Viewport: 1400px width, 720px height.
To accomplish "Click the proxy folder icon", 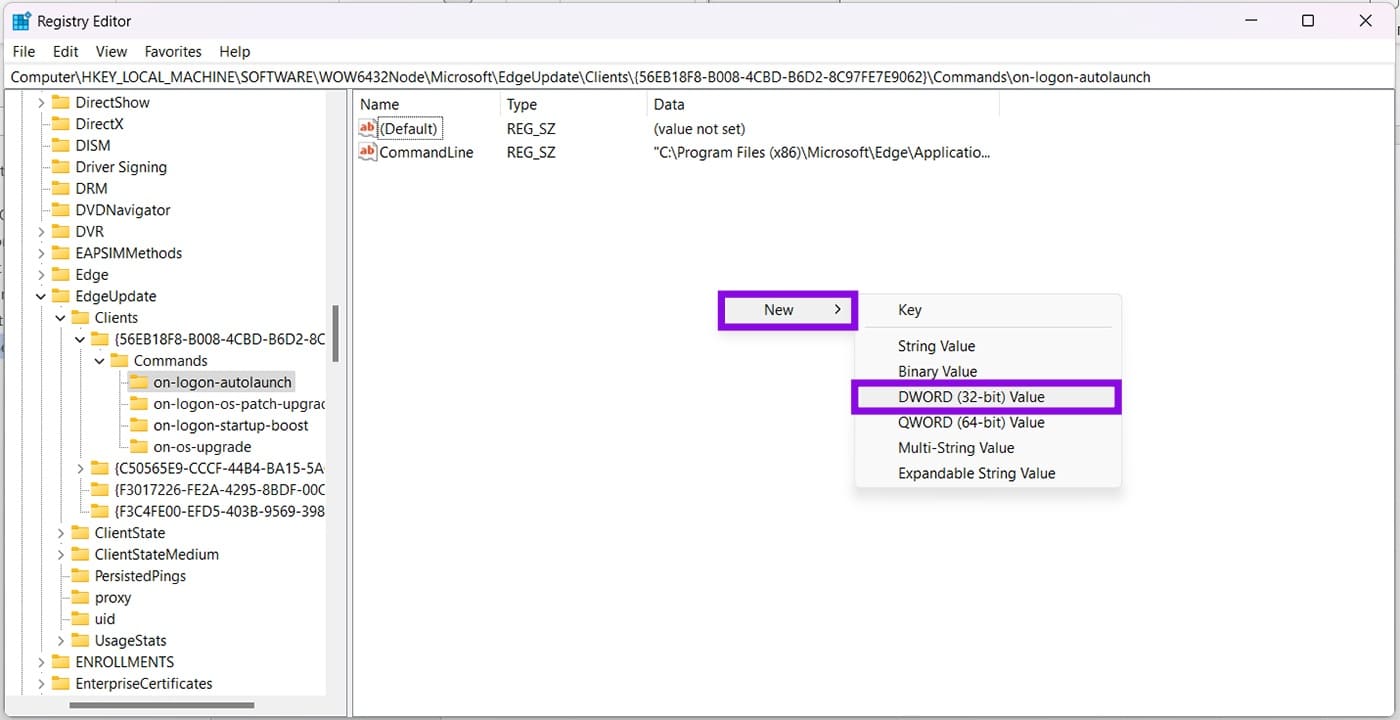I will 79,597.
